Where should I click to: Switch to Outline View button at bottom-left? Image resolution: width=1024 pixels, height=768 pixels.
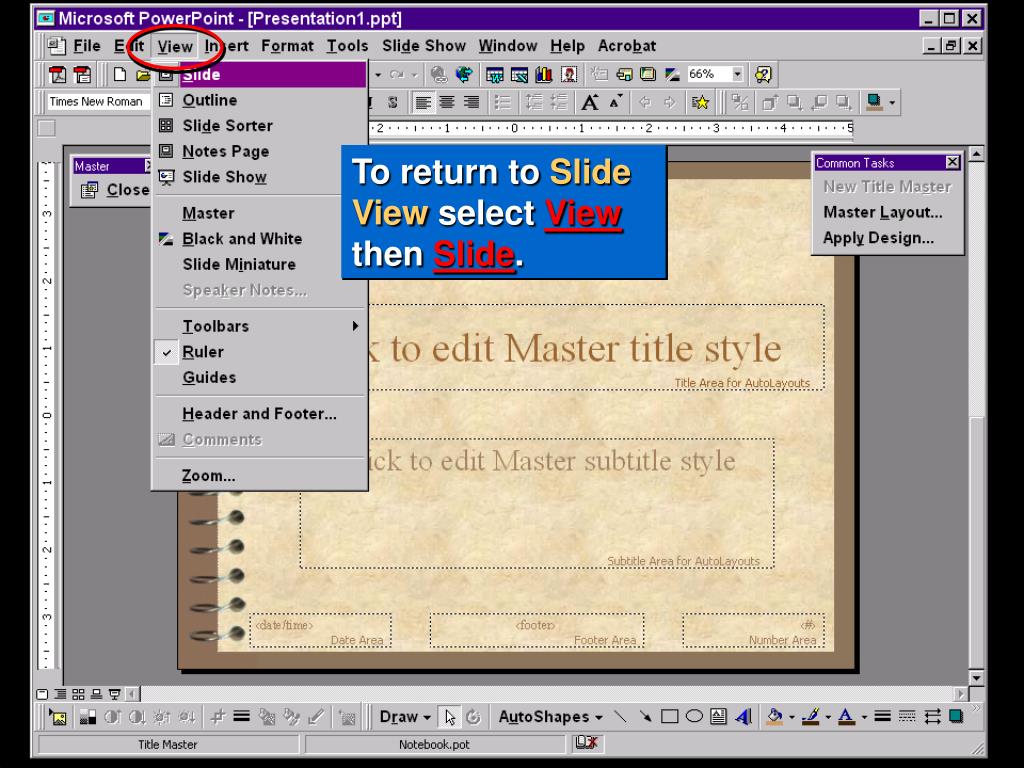point(60,694)
